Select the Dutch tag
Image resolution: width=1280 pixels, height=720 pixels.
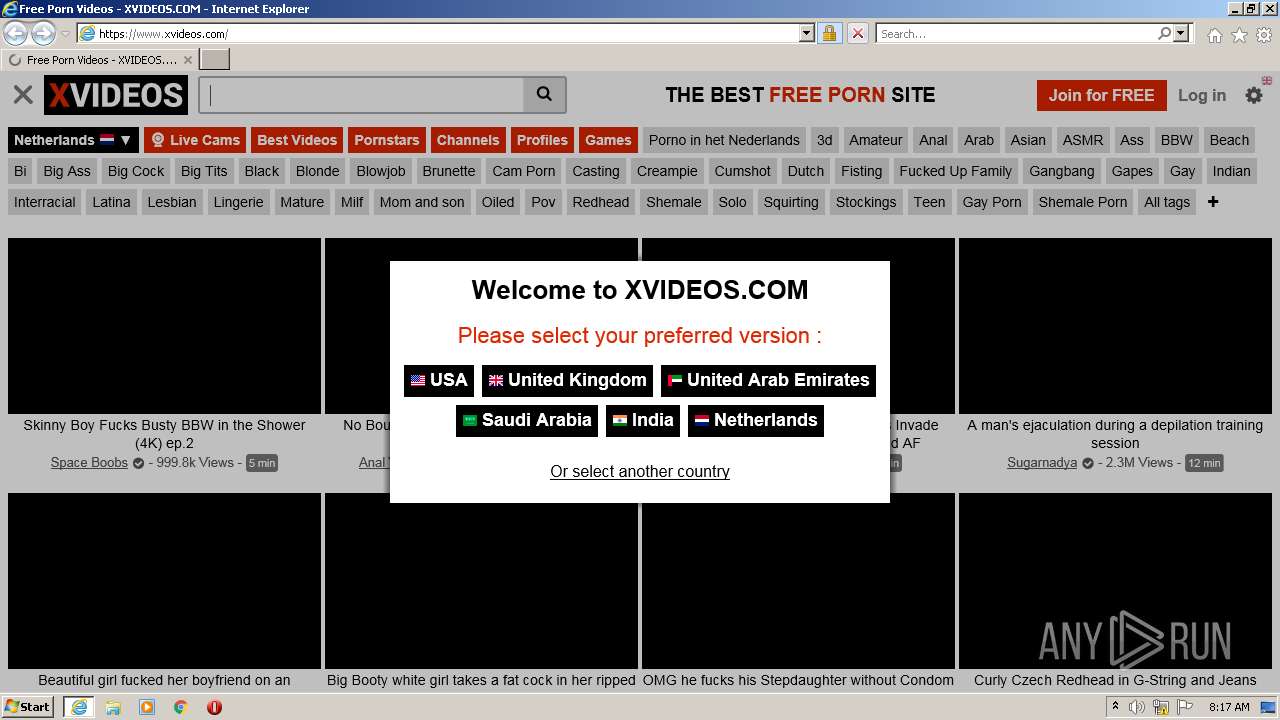(806, 171)
